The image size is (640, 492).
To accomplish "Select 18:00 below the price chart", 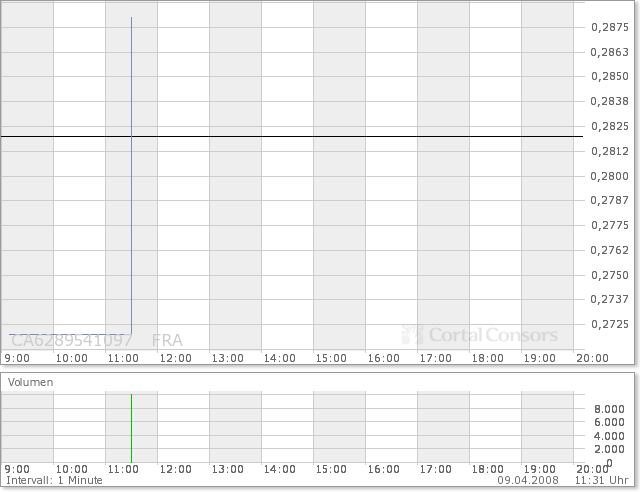I will (488, 358).
